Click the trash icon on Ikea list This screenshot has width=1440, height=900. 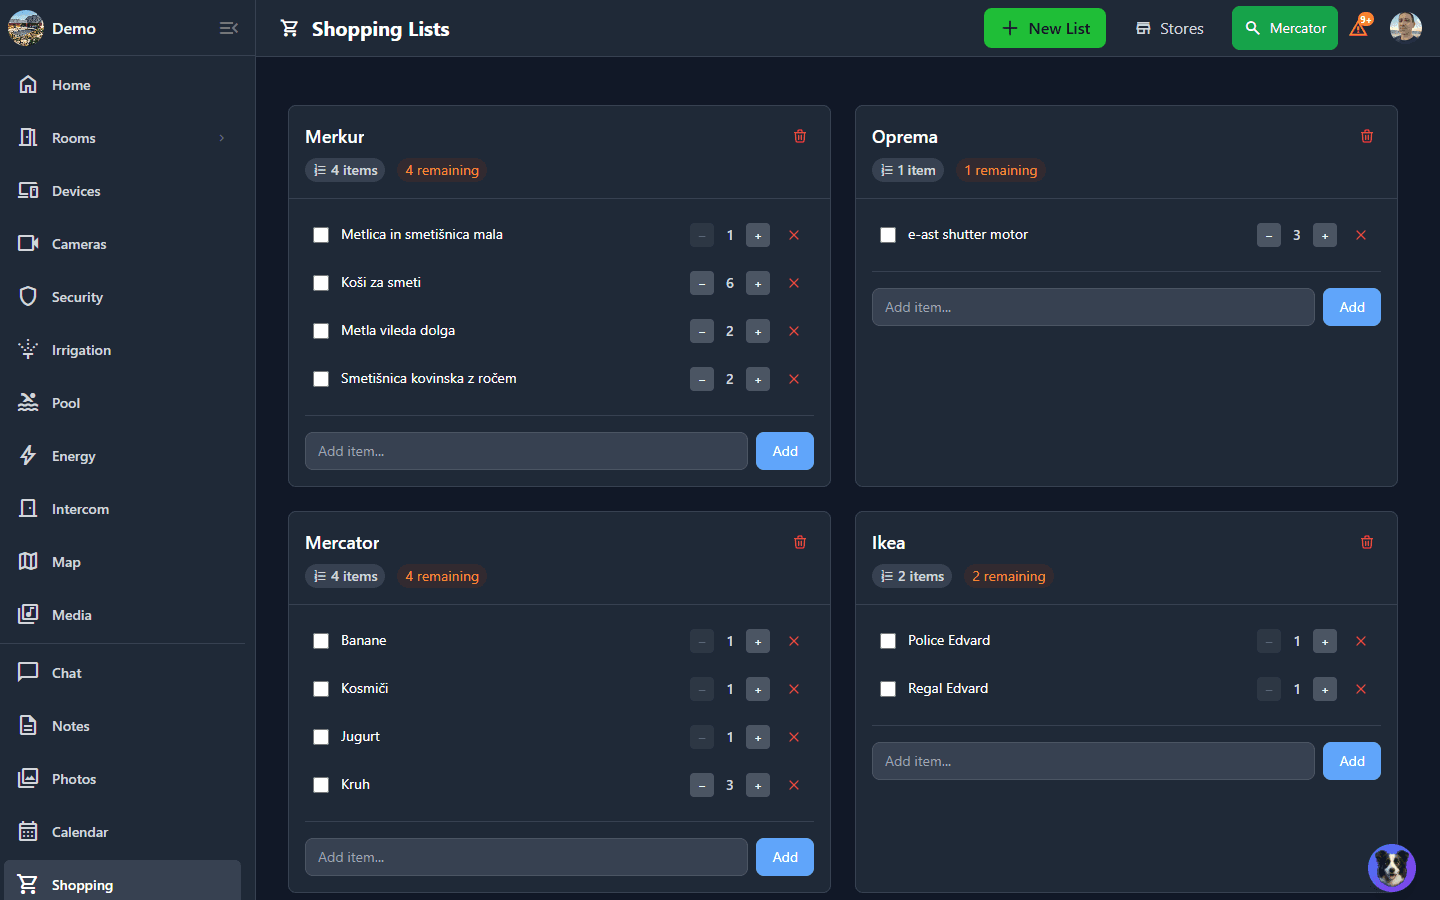coord(1367,542)
